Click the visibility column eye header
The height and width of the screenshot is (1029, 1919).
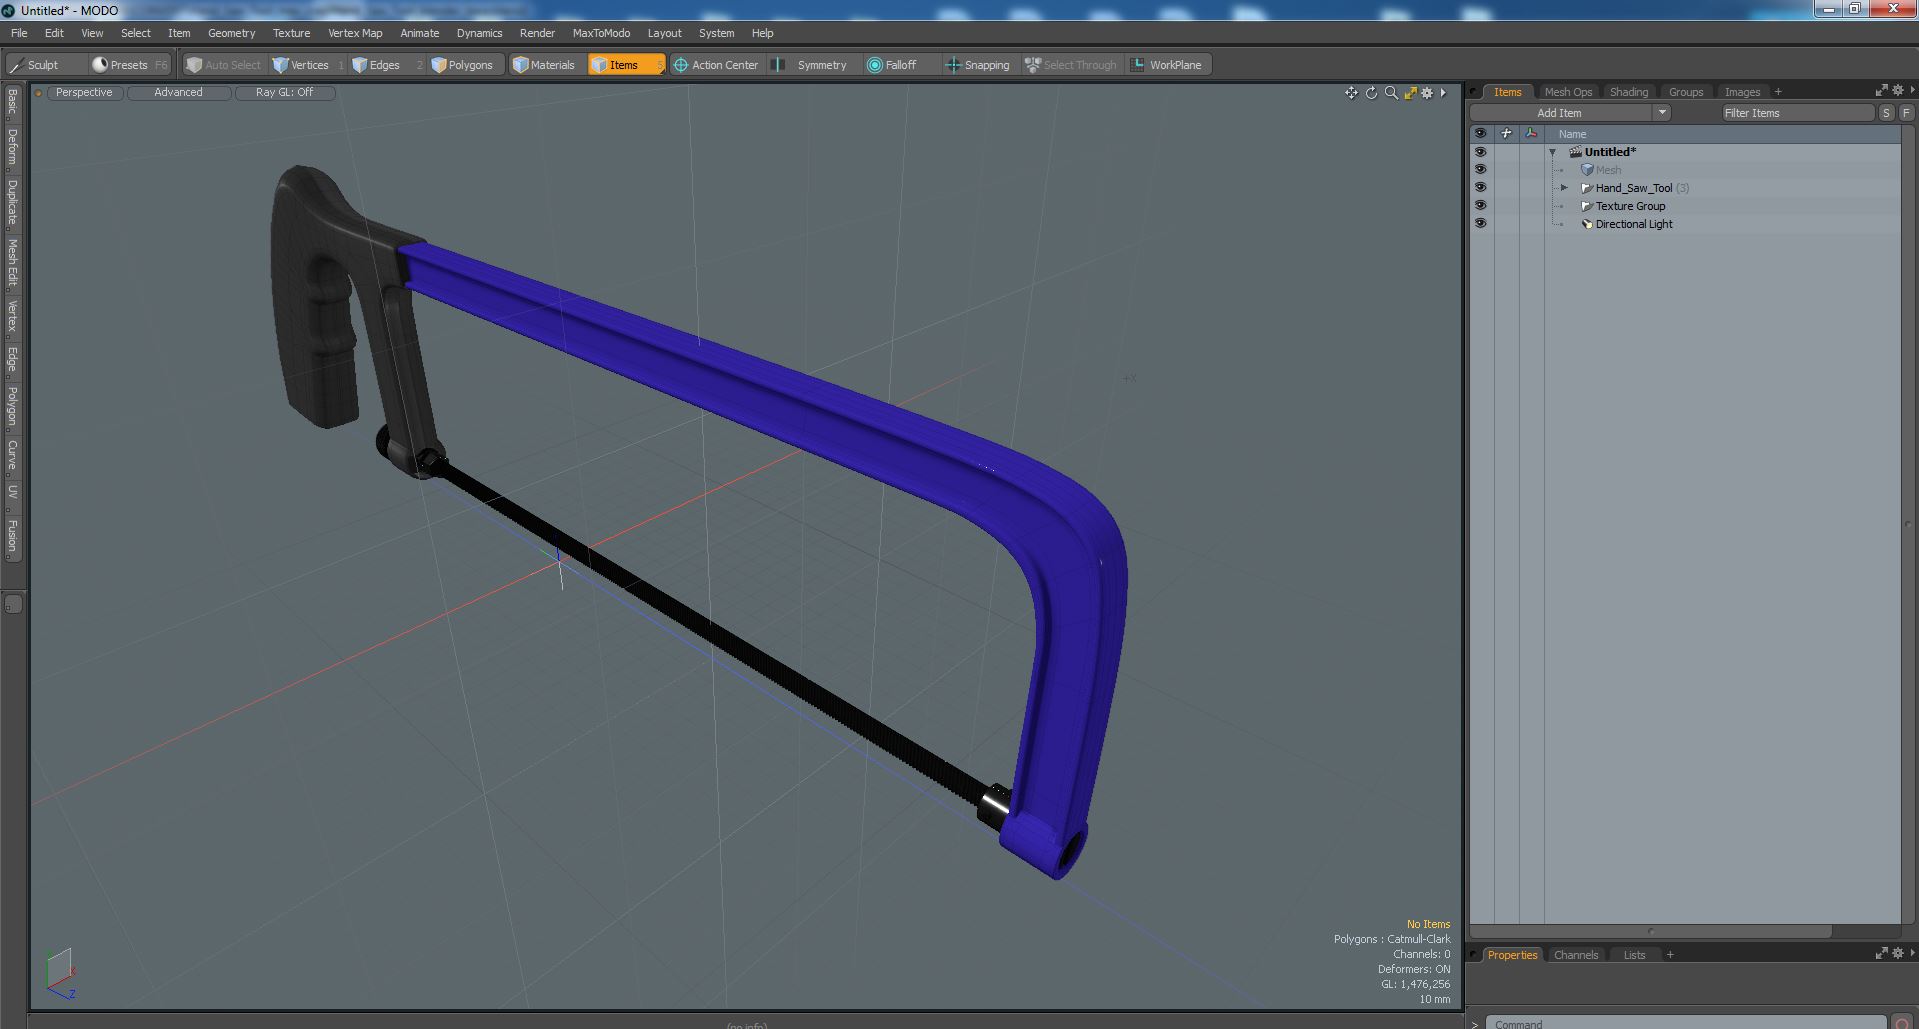(x=1480, y=134)
